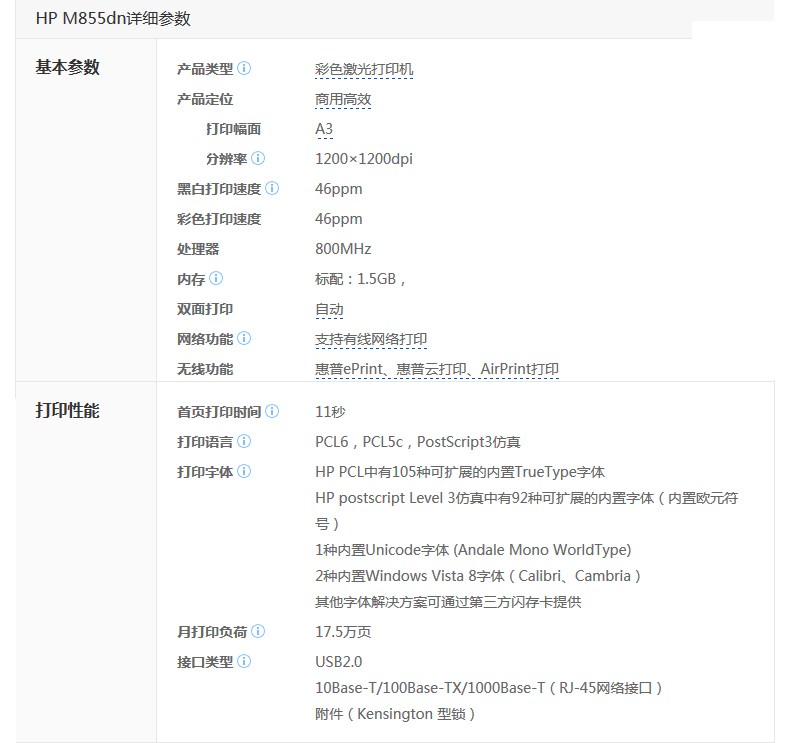Select the 800MHz processor value
This screenshot has width=790, height=743.
(x=343, y=249)
